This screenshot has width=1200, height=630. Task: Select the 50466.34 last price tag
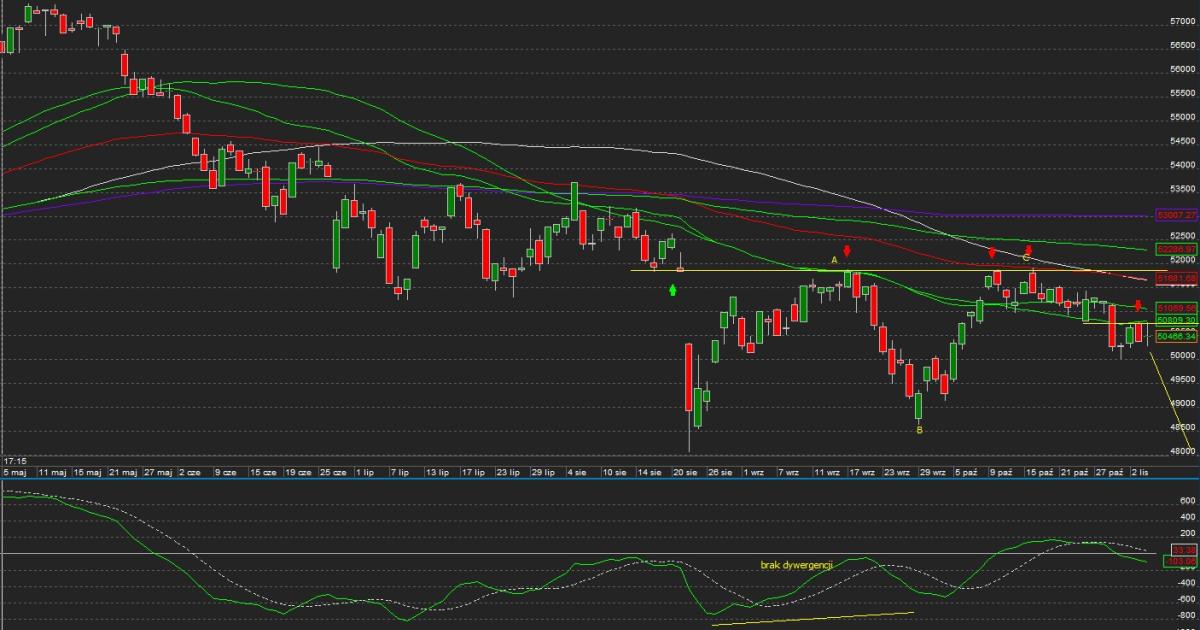pyautogui.click(x=1176, y=337)
